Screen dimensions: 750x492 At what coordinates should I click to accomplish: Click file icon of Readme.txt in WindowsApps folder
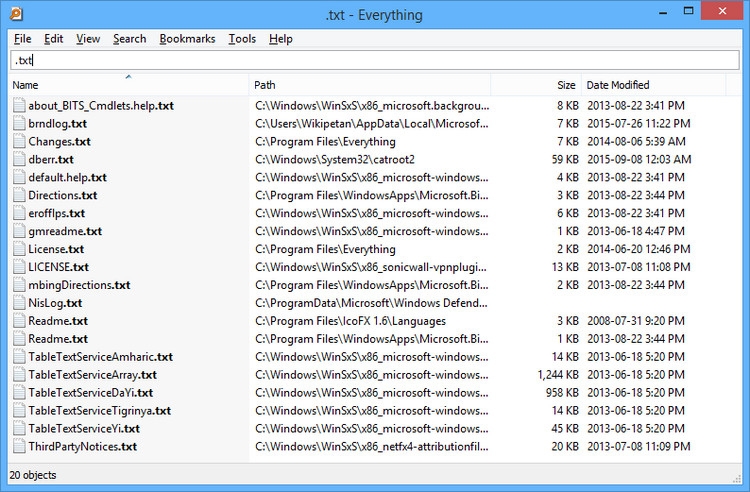click(x=19, y=339)
